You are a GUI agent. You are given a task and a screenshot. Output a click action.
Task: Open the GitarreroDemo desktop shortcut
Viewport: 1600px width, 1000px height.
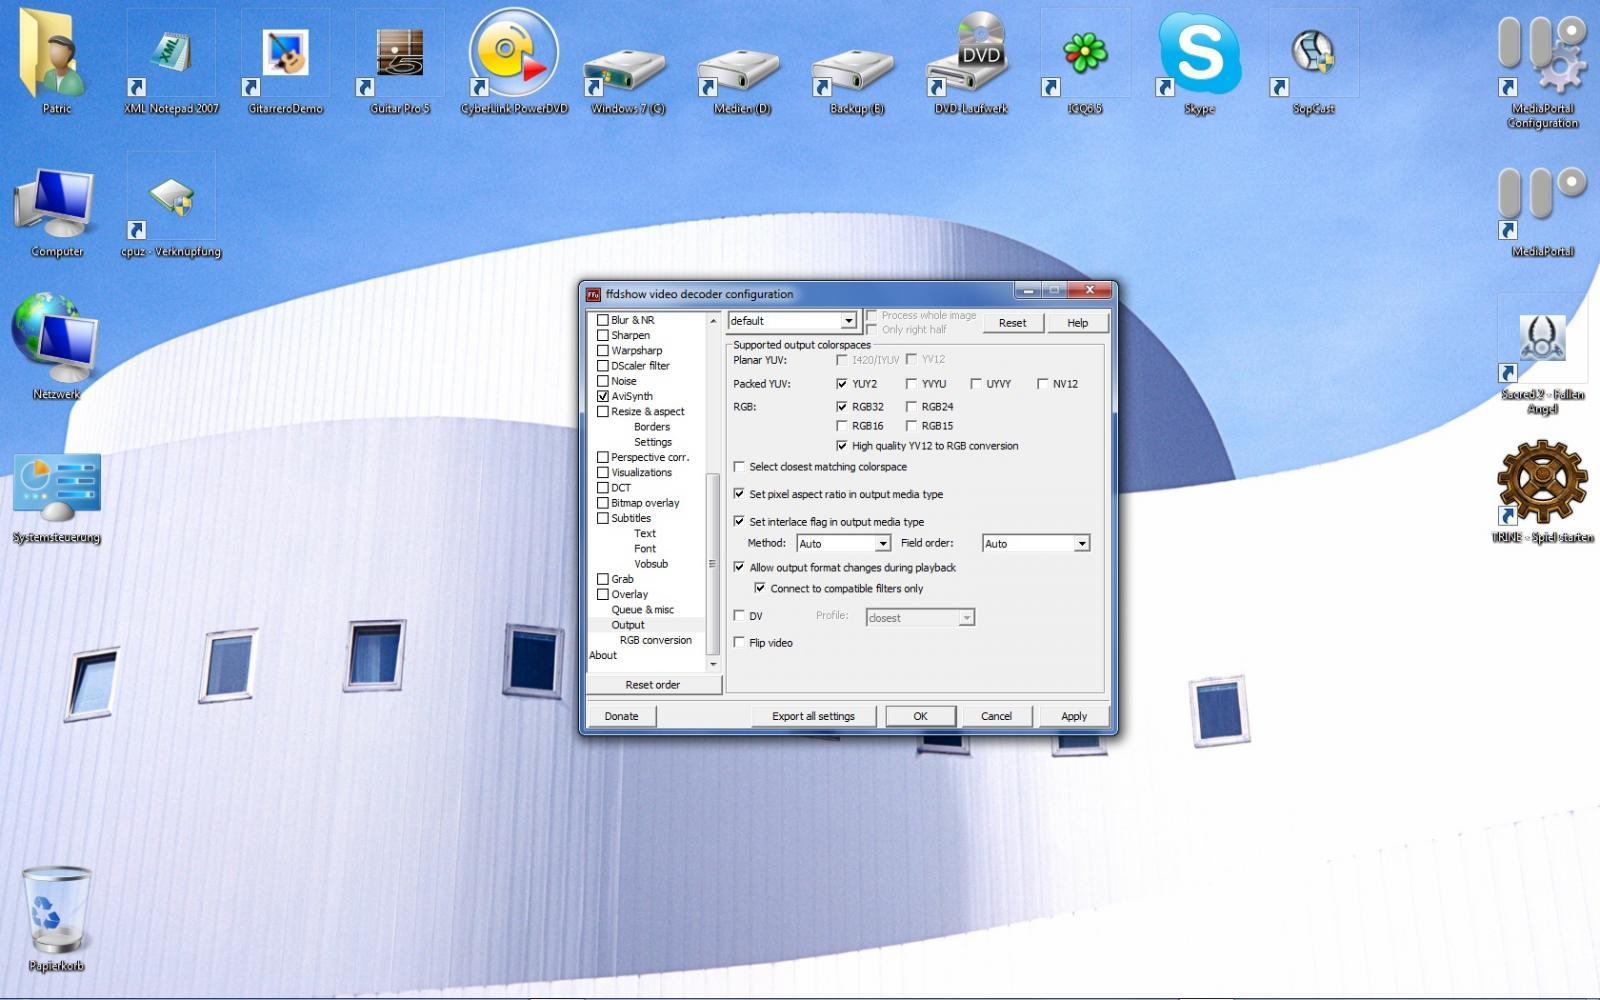(285, 60)
